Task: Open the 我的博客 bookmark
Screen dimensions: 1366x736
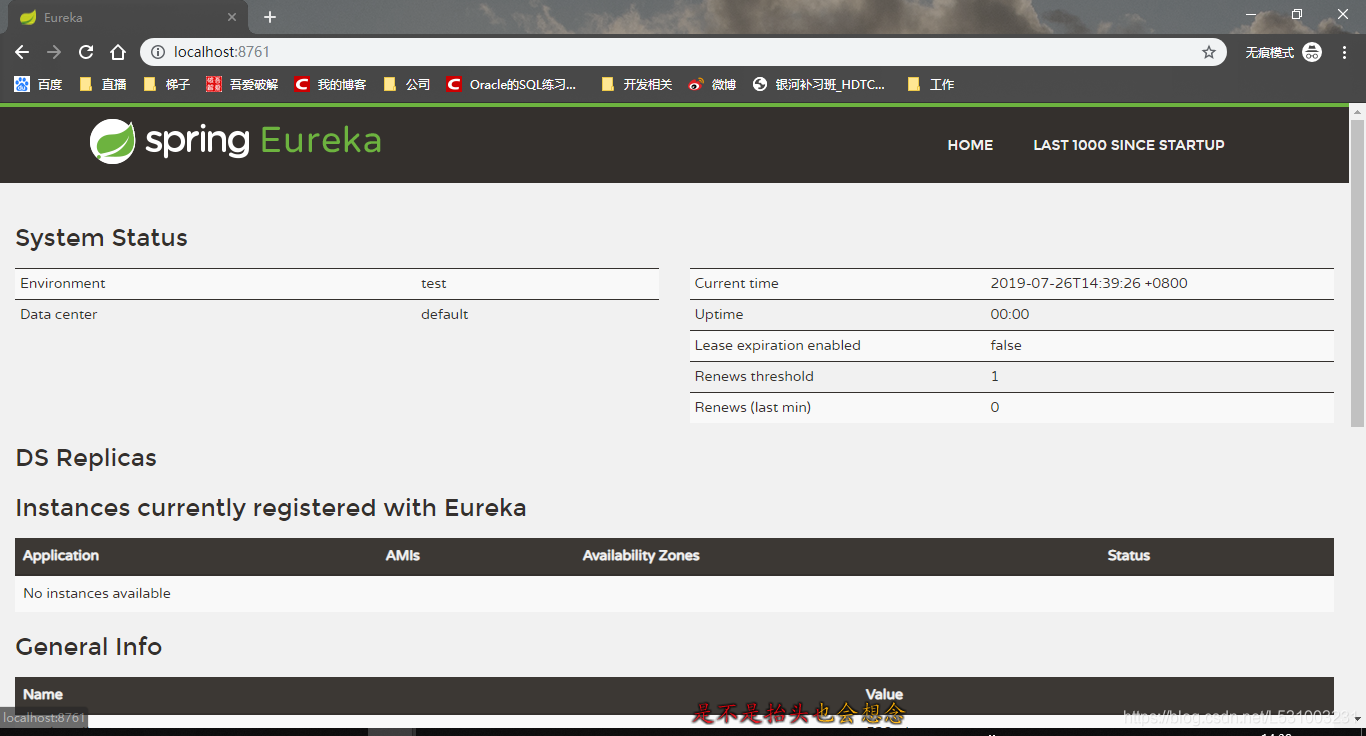Action: pos(330,85)
